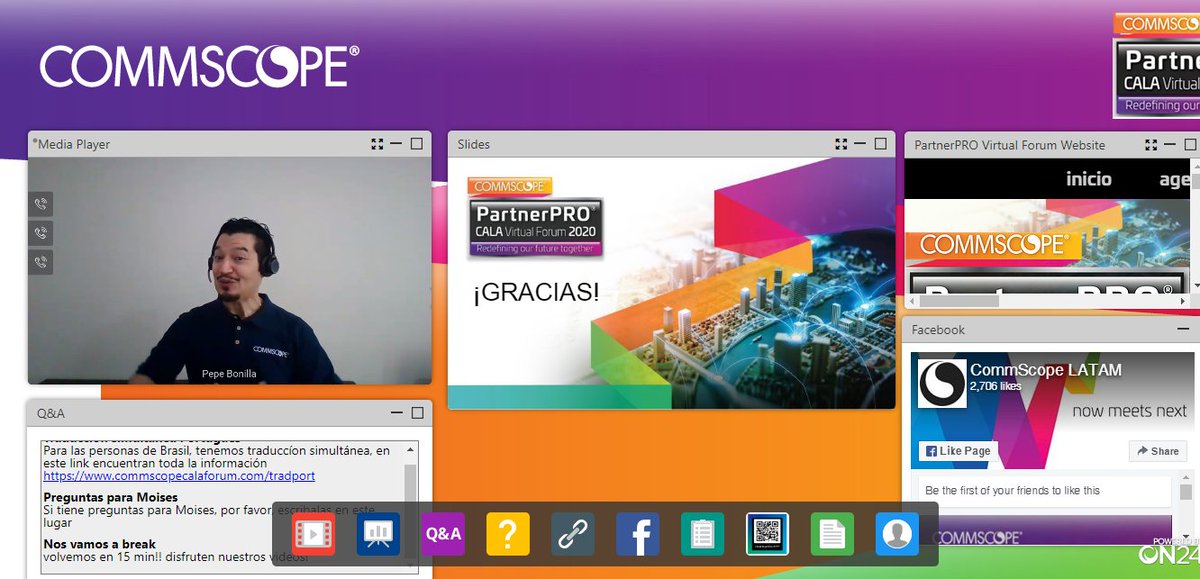The image size is (1200, 579).
Task: Expand PartnerPRO Virtual Forum Website panel fullscreen
Action: pos(1151,145)
